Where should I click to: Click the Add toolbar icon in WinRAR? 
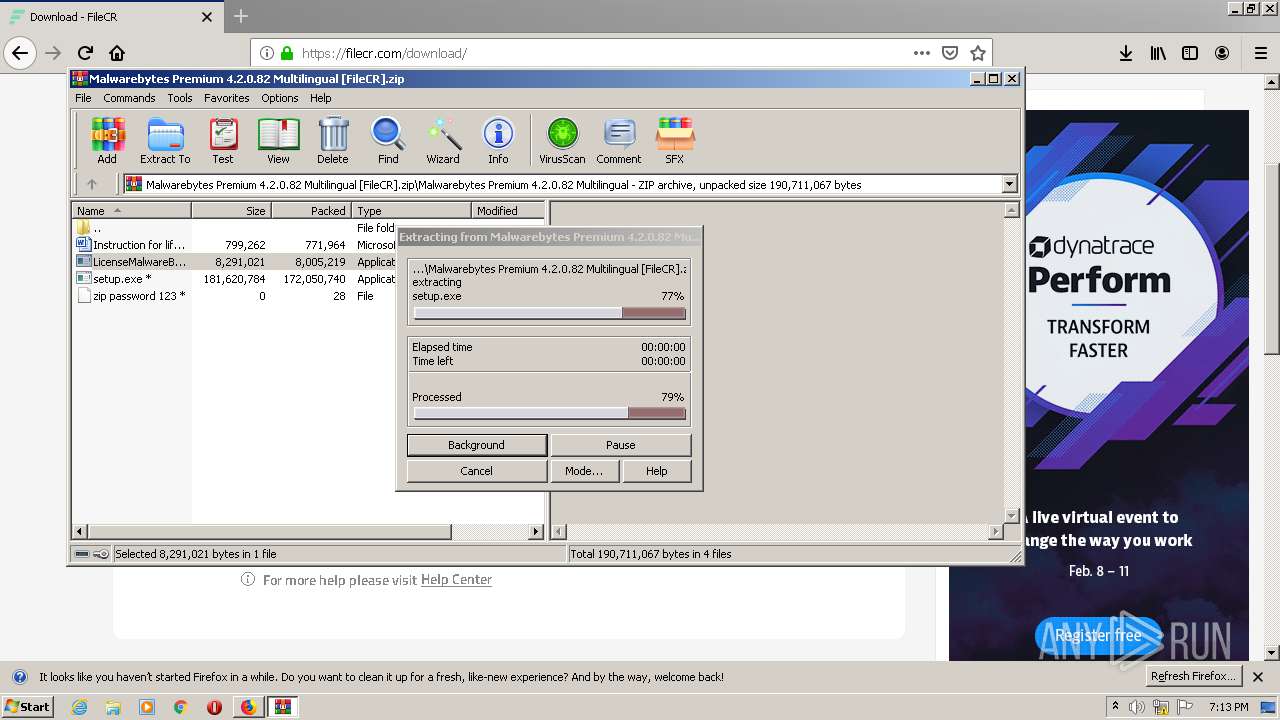point(107,140)
